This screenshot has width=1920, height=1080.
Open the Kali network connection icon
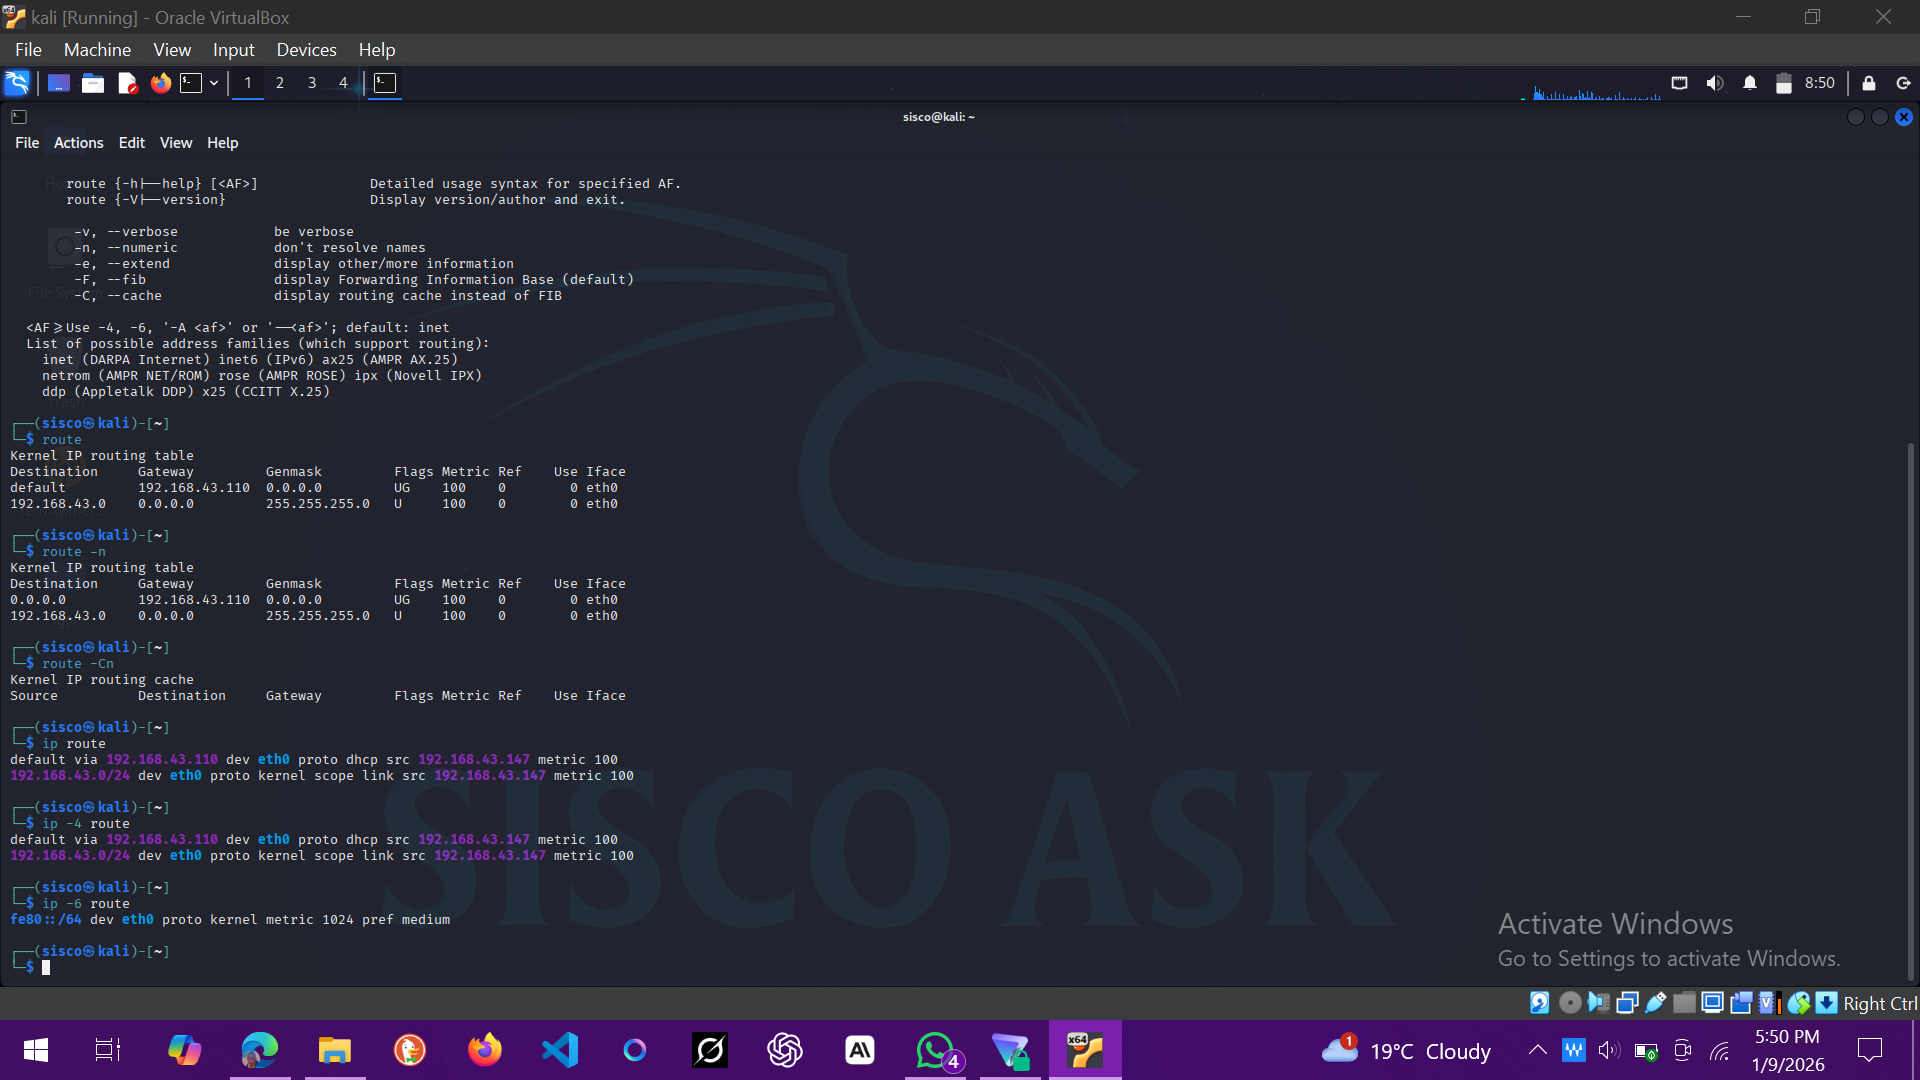[x=1680, y=83]
